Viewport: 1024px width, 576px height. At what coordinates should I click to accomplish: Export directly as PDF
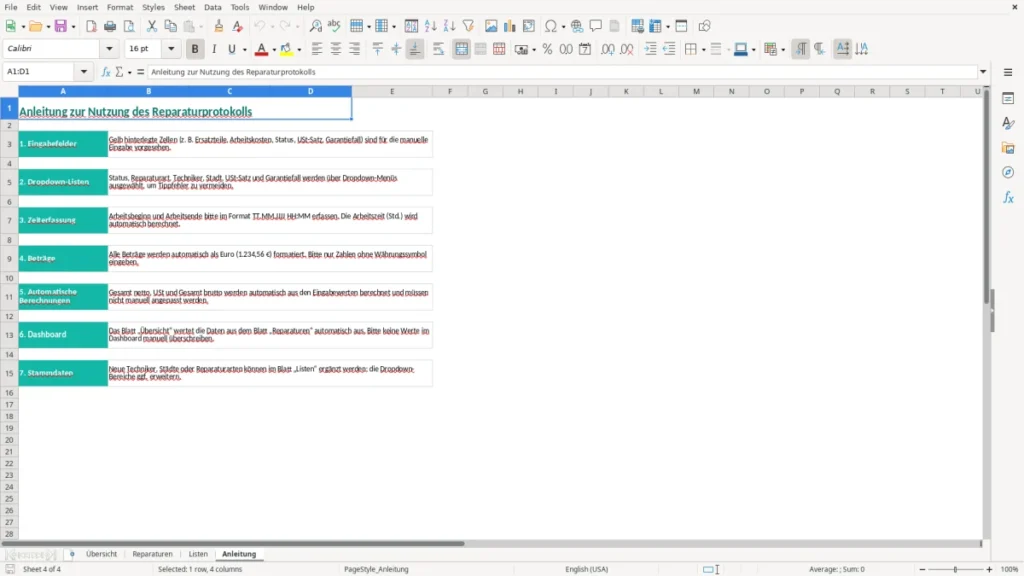pos(91,26)
